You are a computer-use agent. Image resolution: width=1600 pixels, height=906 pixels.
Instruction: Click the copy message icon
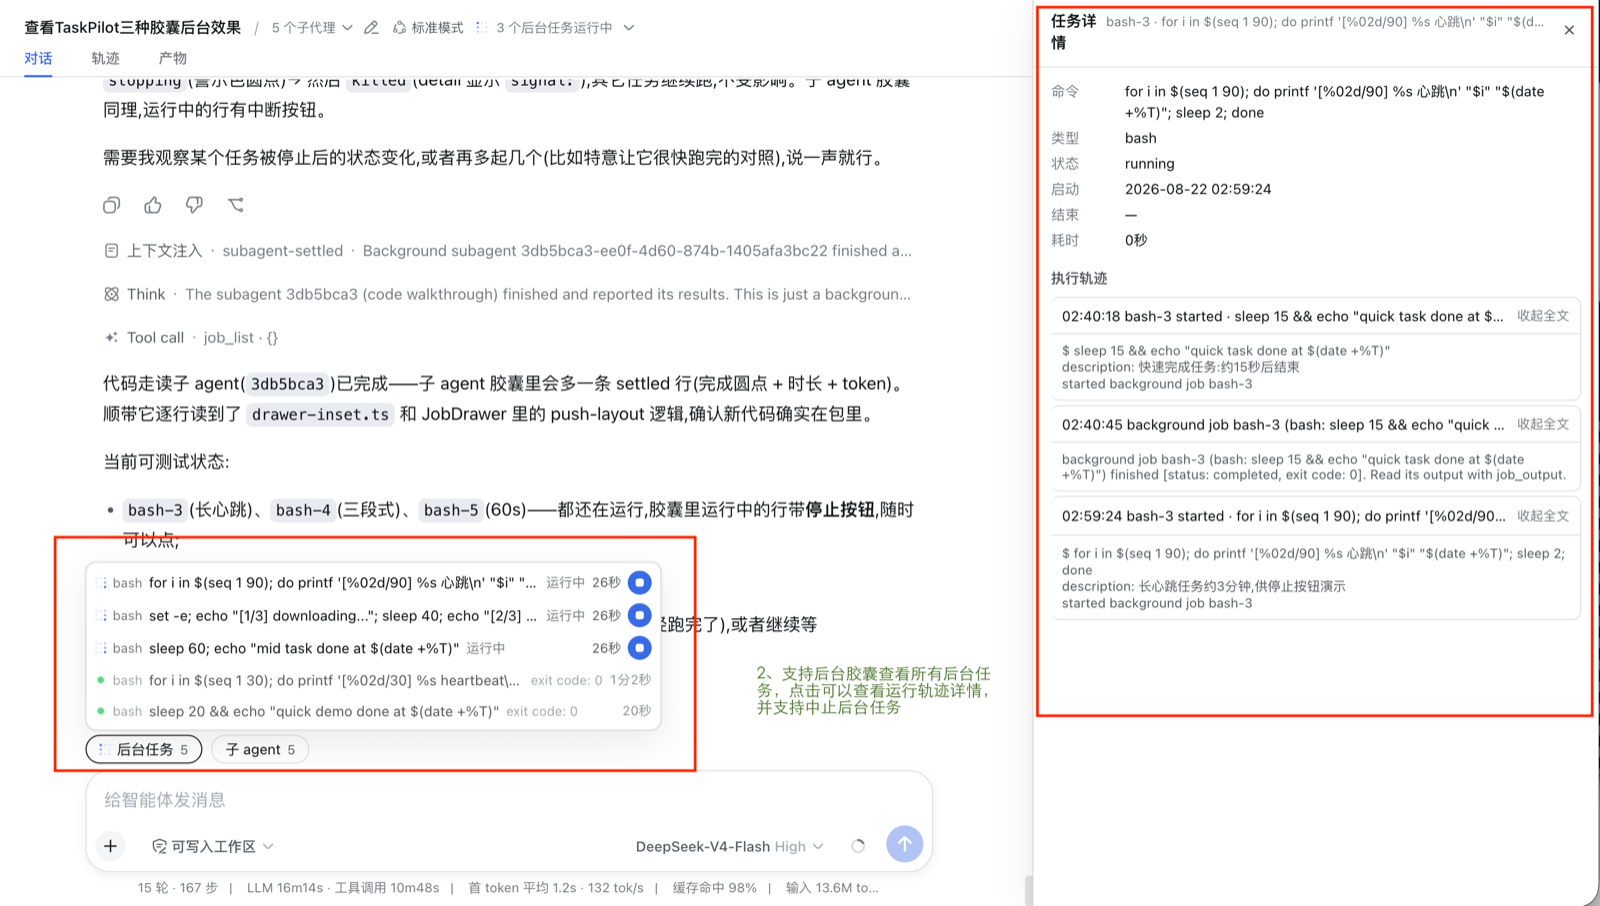coord(112,205)
